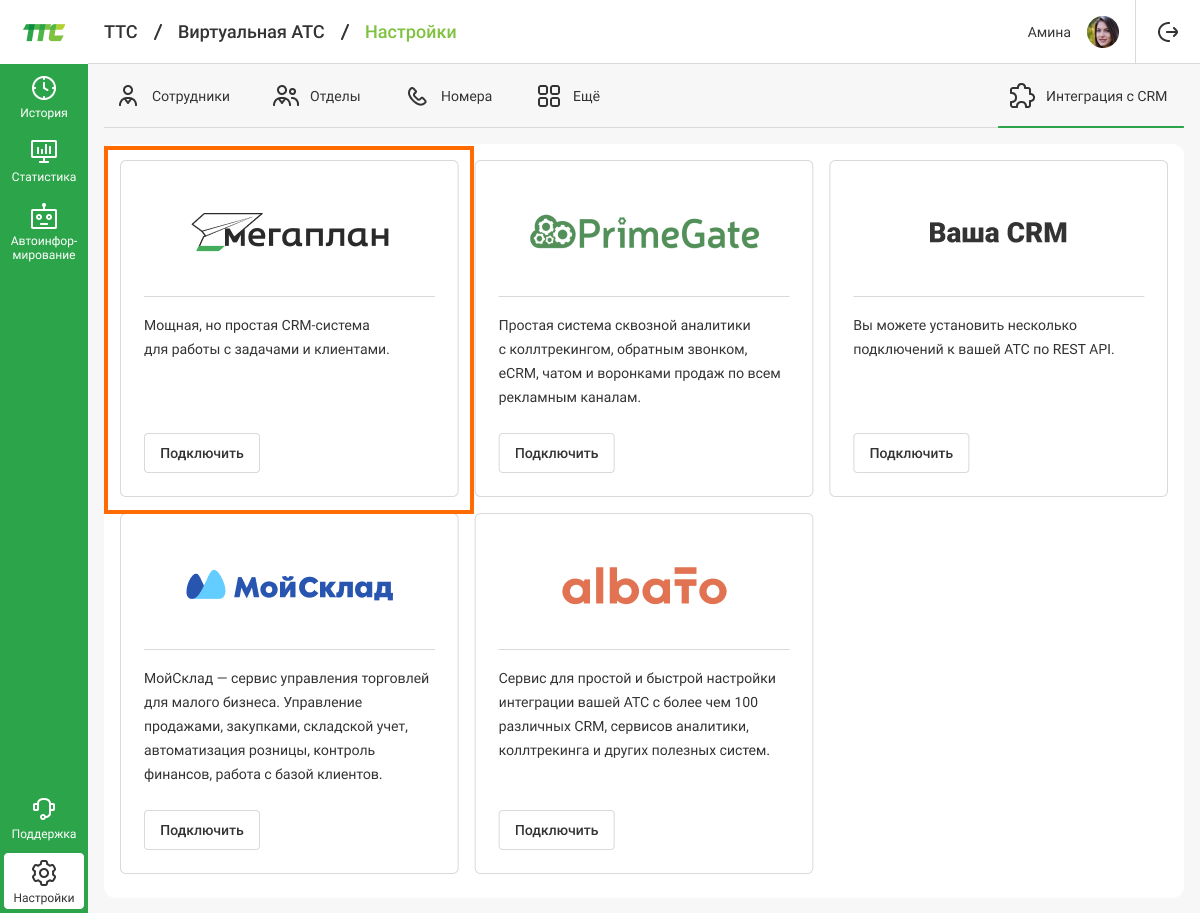1200x913 pixels.
Task: Click the albato description text
Action: [637, 715]
